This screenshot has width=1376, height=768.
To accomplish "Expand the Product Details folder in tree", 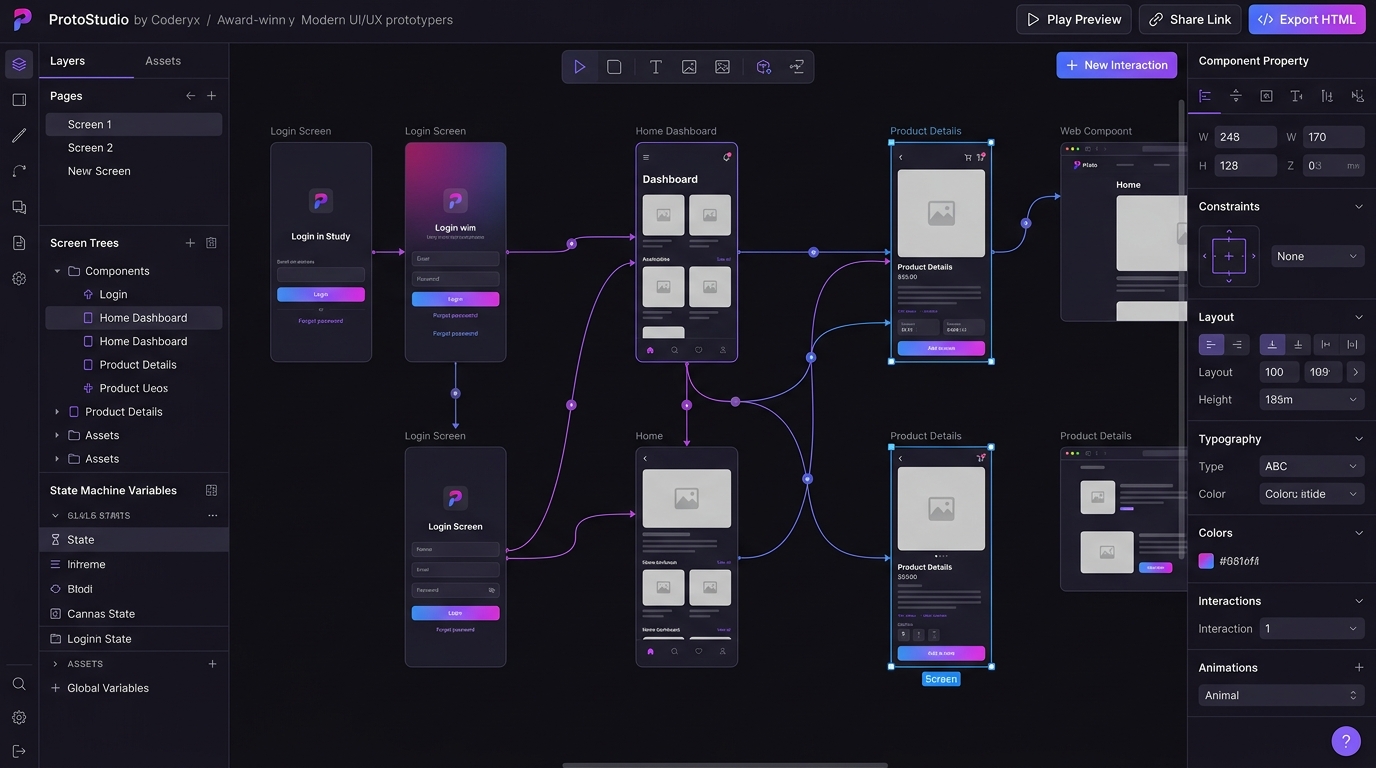I will [x=57, y=412].
